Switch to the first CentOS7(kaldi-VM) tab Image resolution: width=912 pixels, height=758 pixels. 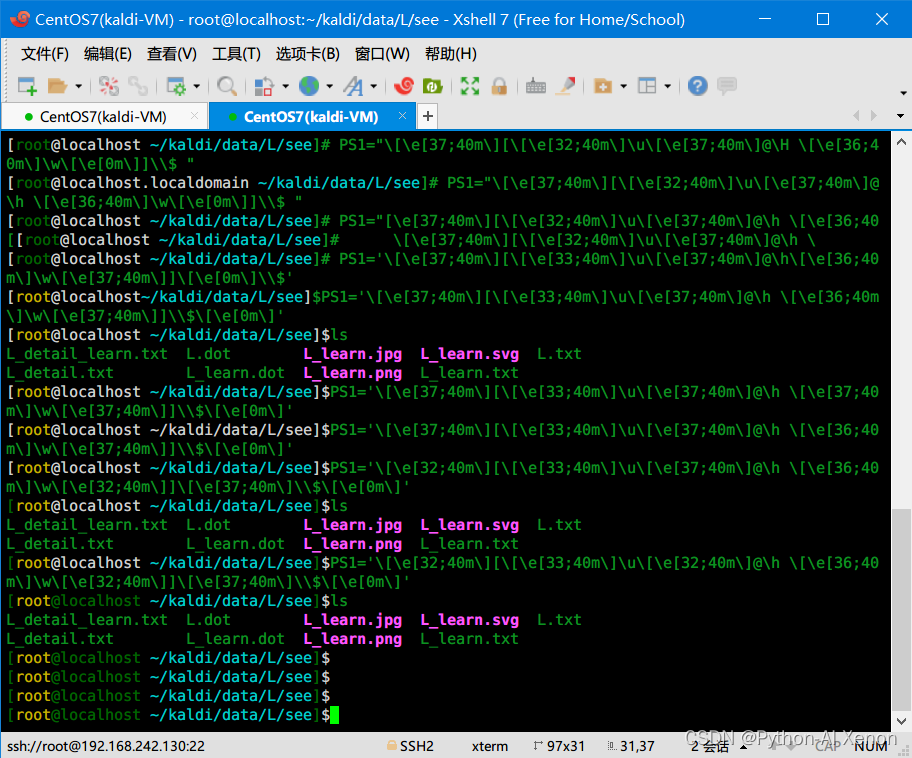[103, 117]
